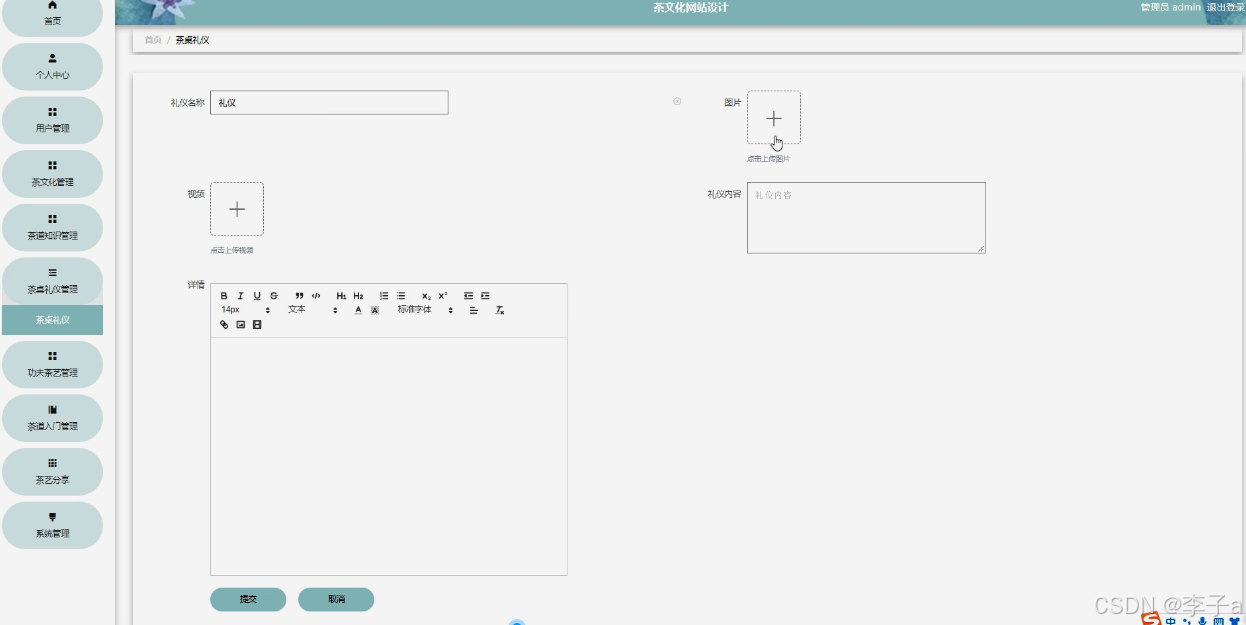This screenshot has height=625, width=1246.
Task: Click the plus box to upload a video
Action: coord(237,209)
